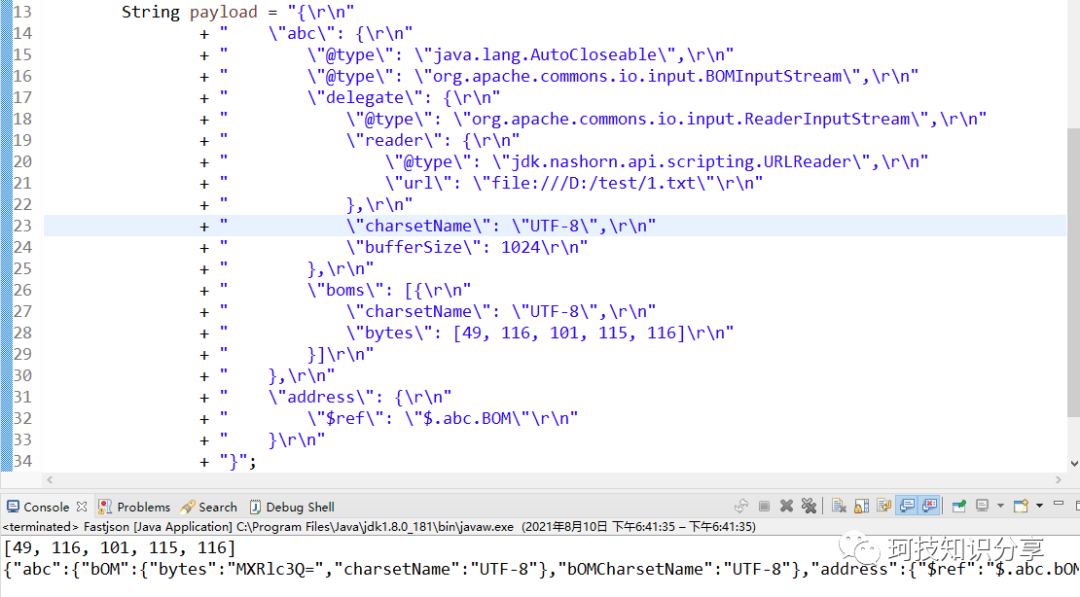Viewport: 1080px width, 597px height.
Task: Click the '$.abc.BOM' reference on line 32
Action: point(467,419)
